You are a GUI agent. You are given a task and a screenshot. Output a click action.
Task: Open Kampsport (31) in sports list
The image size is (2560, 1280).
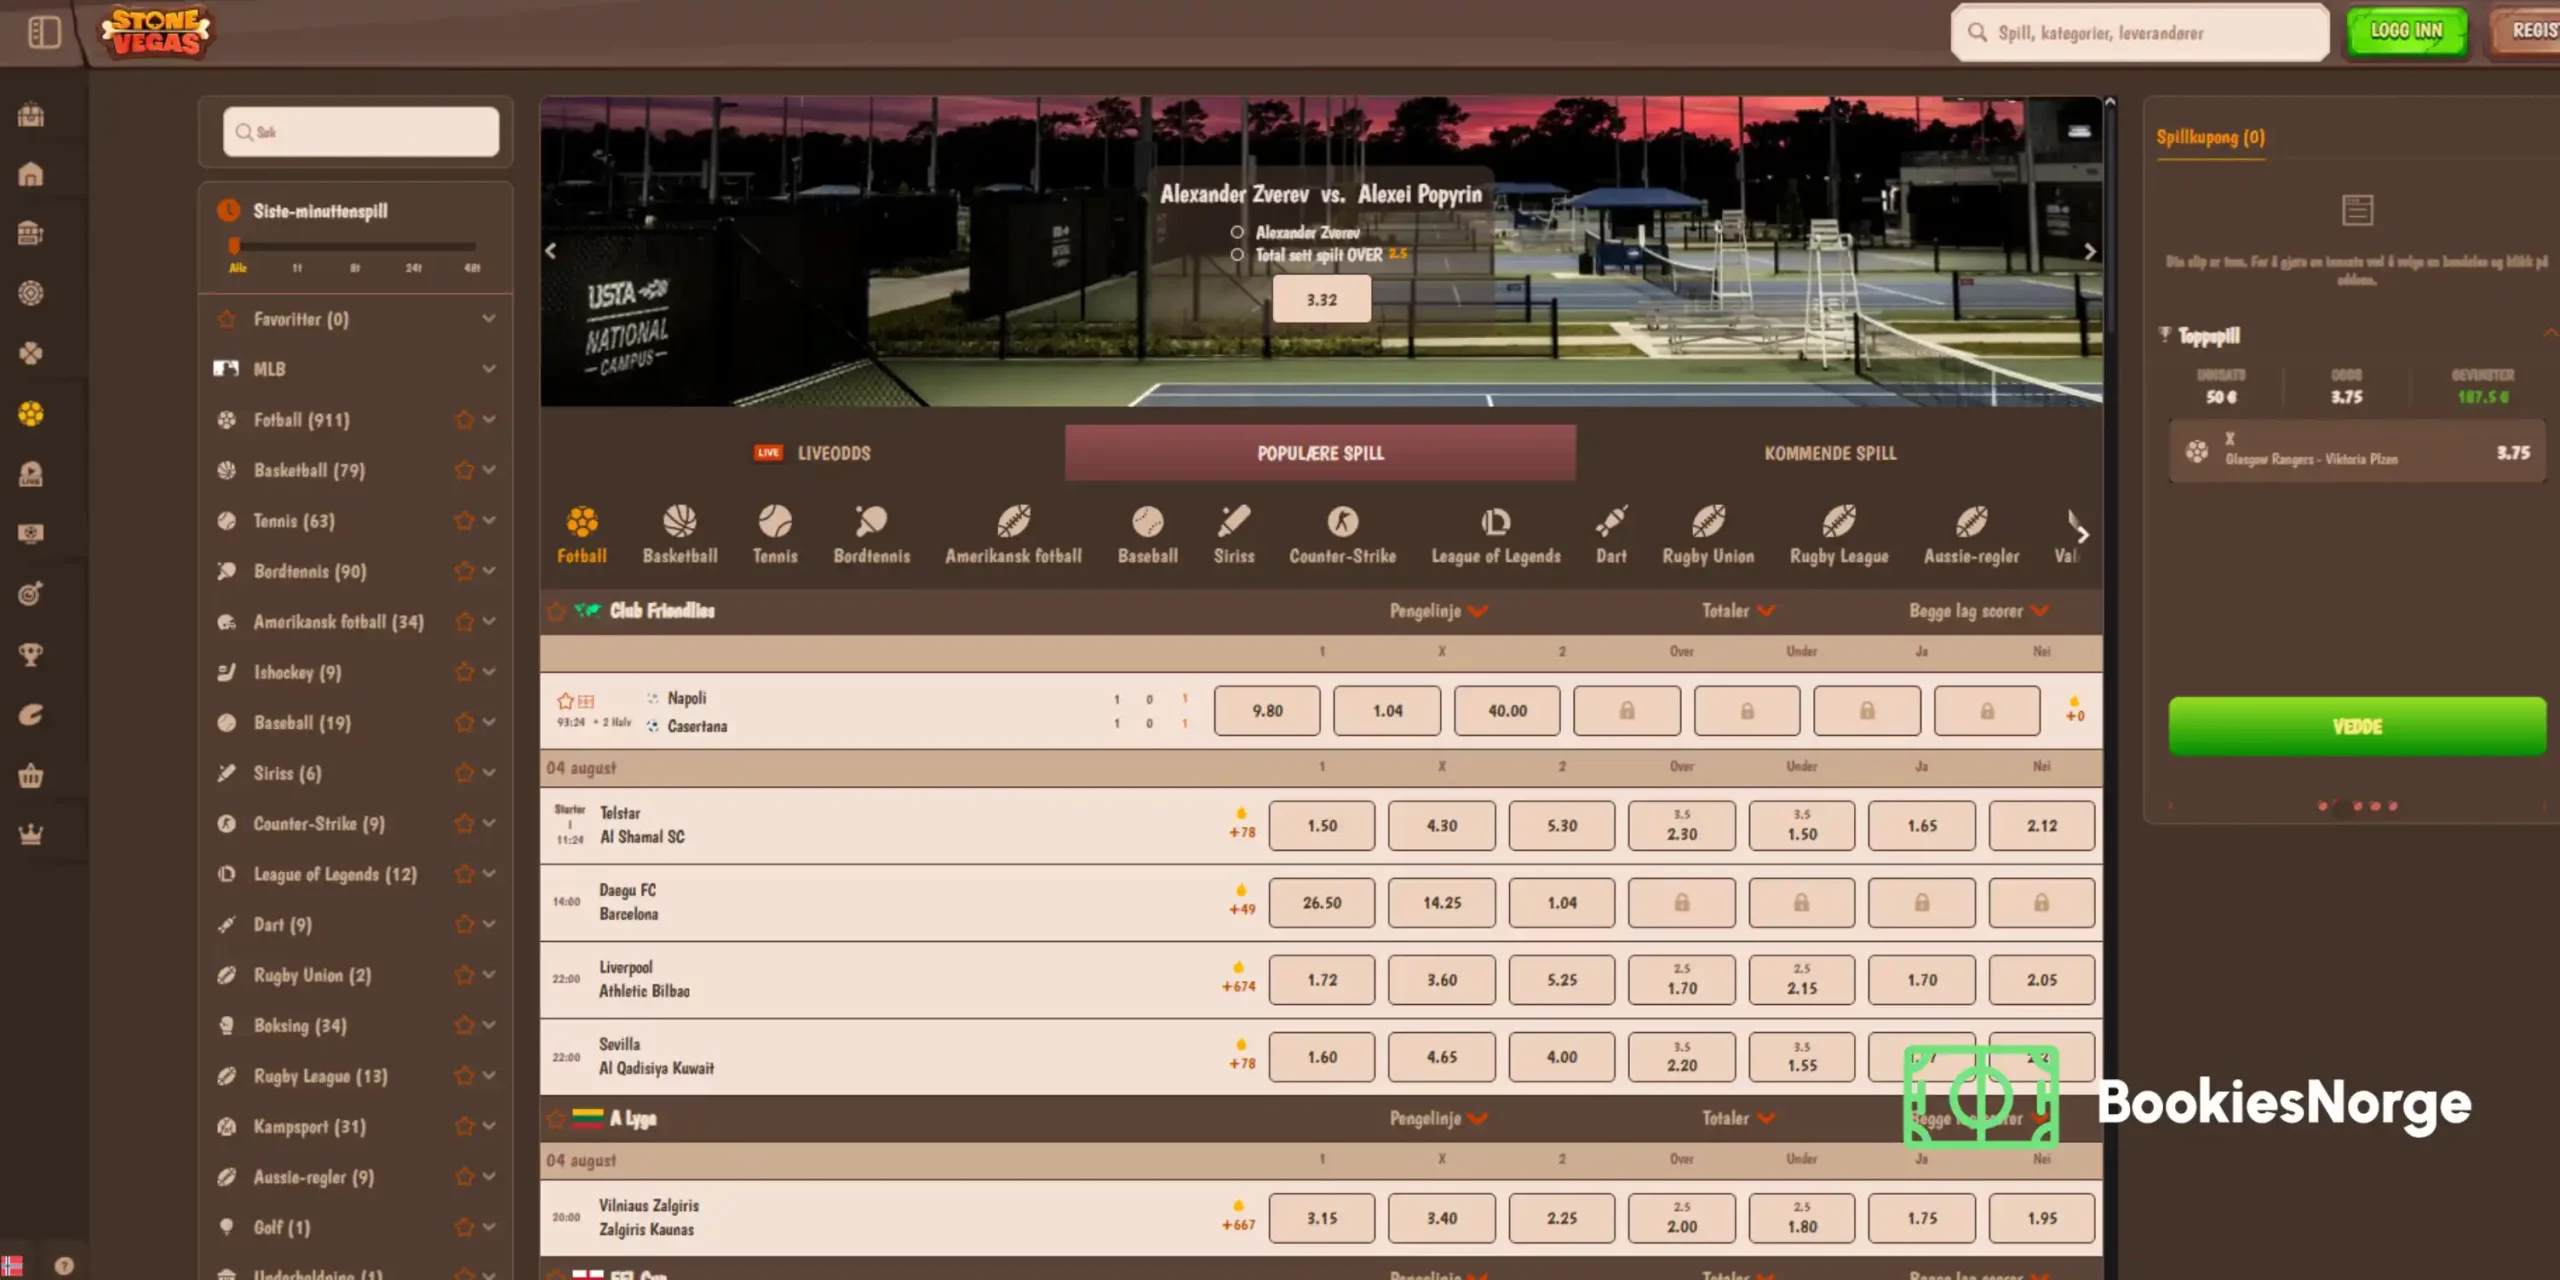(310, 1127)
